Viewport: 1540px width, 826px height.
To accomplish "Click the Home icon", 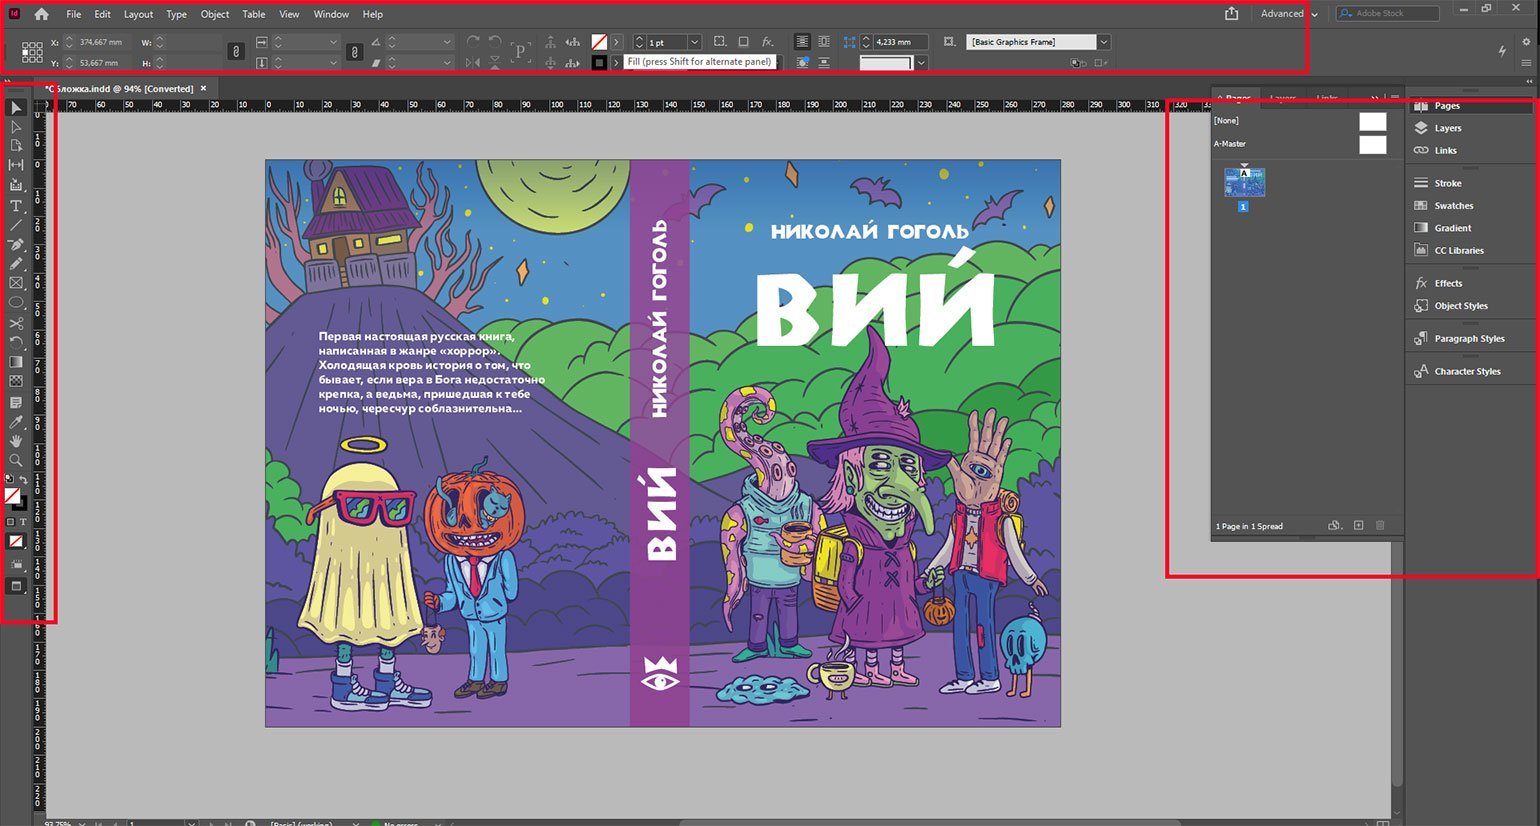I will [41, 14].
